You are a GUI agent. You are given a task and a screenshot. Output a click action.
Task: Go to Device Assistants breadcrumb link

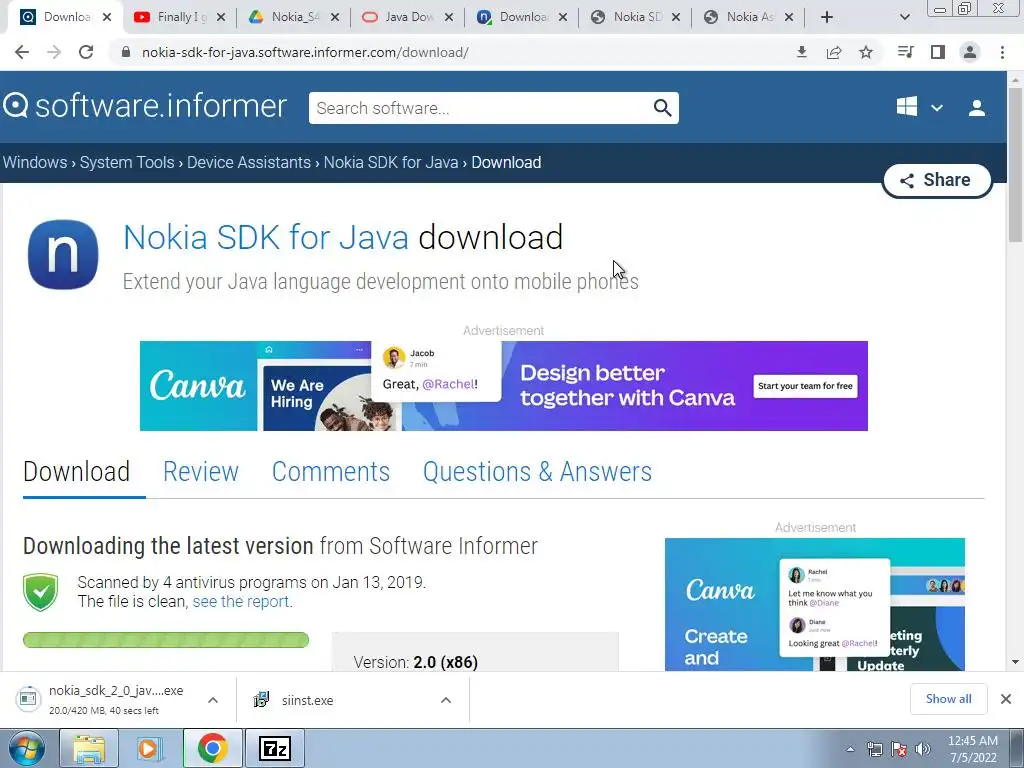pyautogui.click(x=249, y=162)
